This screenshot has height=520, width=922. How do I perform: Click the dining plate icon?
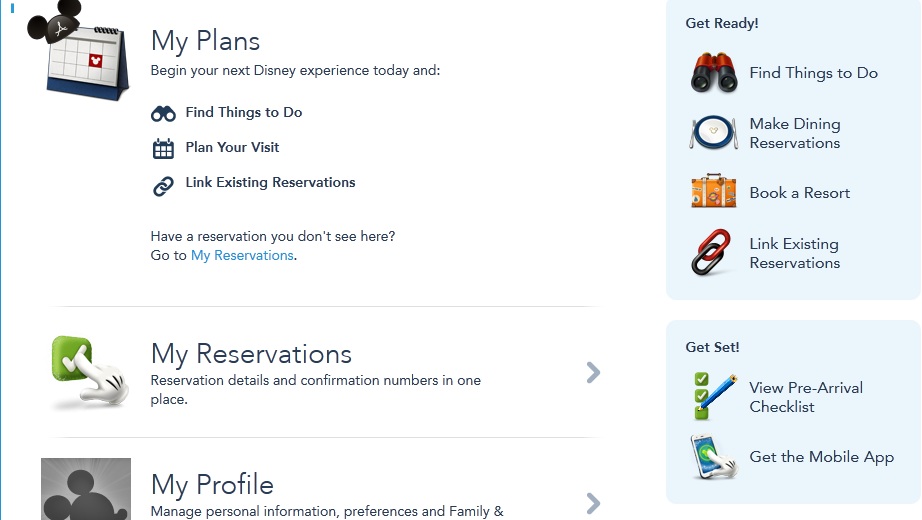(x=714, y=132)
